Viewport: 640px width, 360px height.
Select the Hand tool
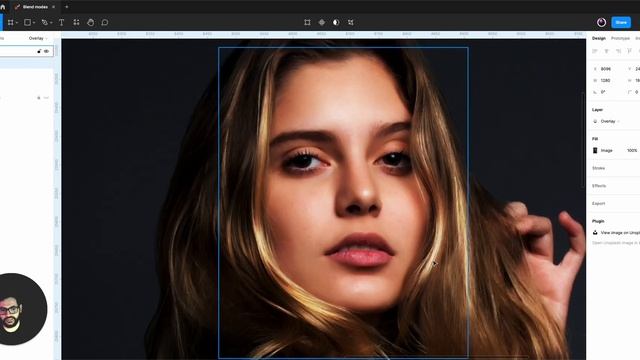(91, 22)
